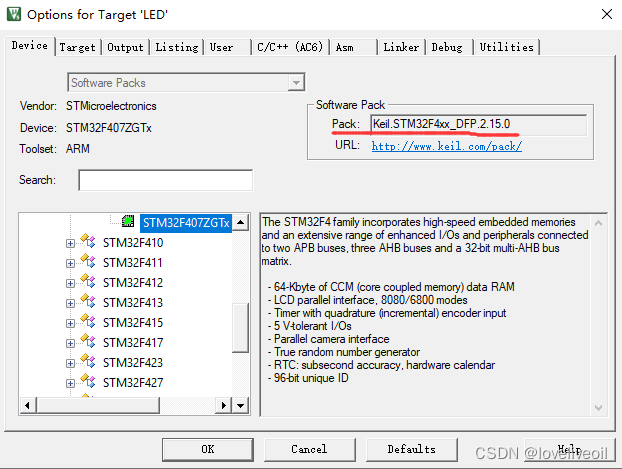
Task: Expand the STM32F412 tree node
Action: (x=70, y=283)
